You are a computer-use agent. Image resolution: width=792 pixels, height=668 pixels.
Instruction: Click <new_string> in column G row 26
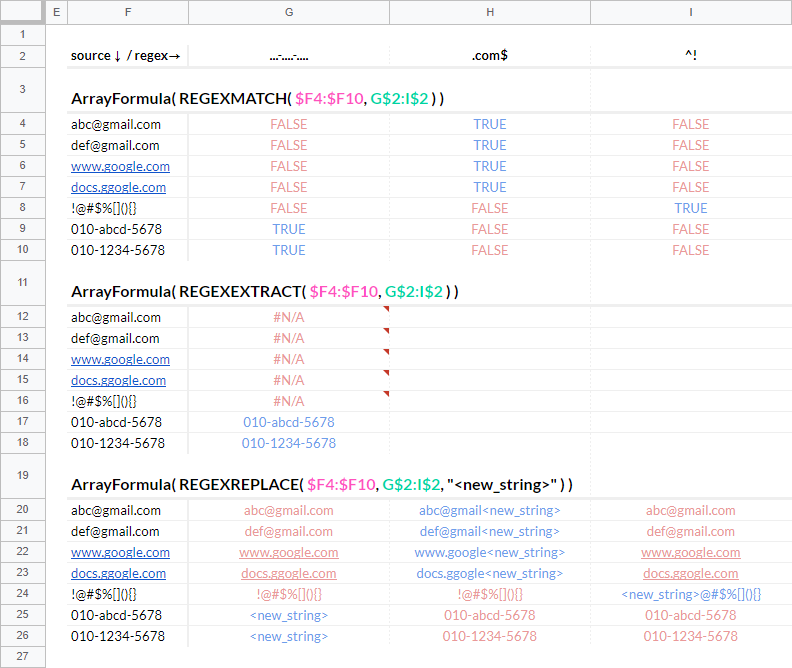coord(289,637)
